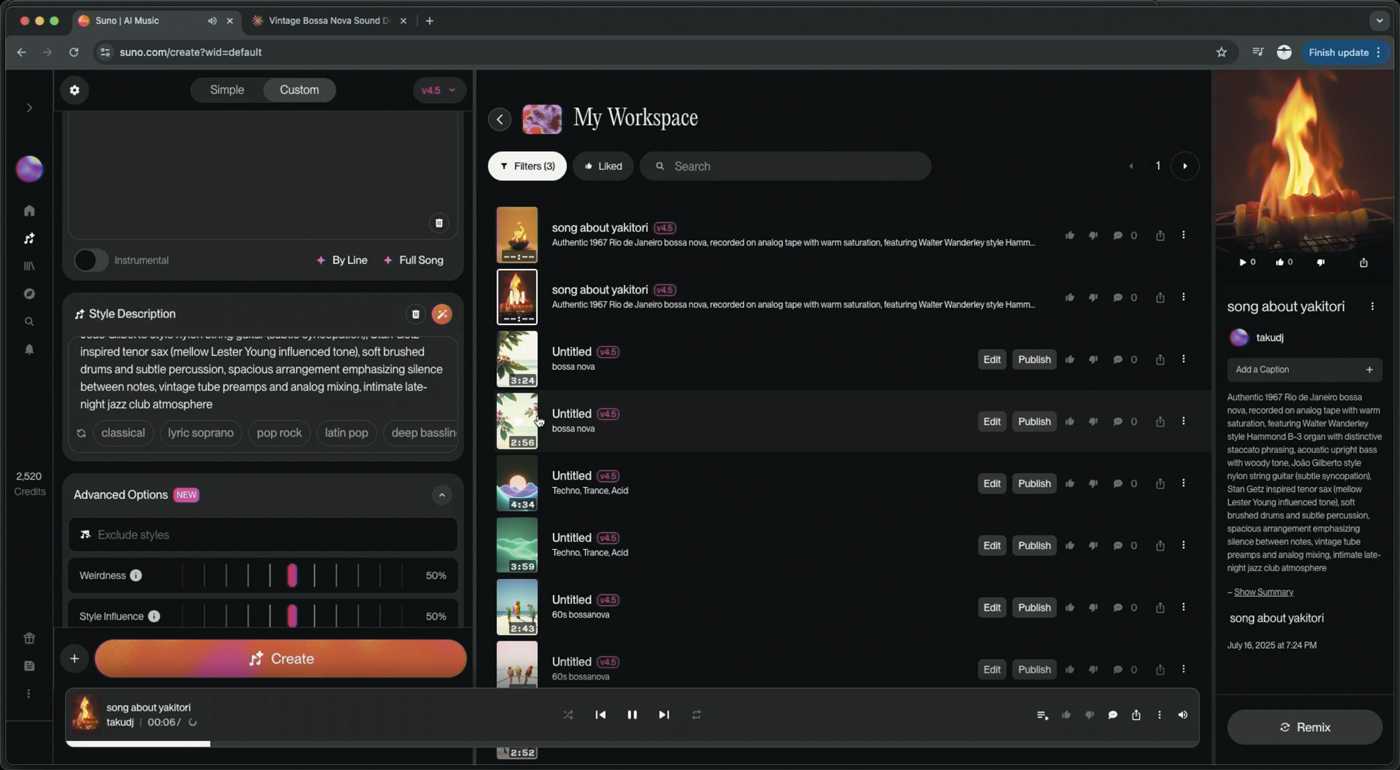Click the shuffle icon in player bar
The image size is (1400, 770).
pyautogui.click(x=568, y=715)
